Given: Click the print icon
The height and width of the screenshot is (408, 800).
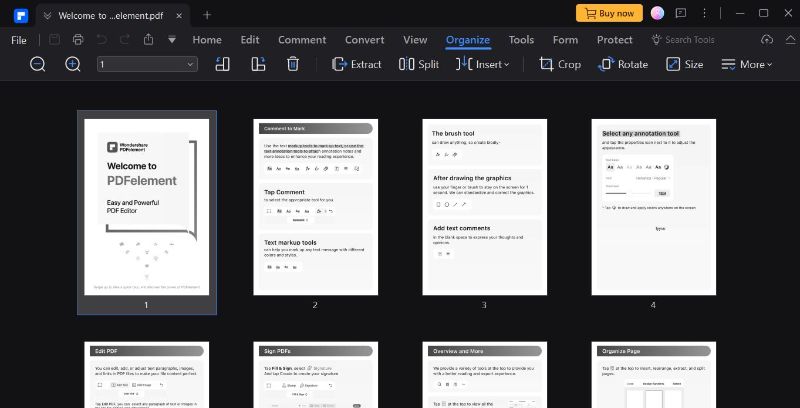Looking at the screenshot, I should click(x=78, y=40).
